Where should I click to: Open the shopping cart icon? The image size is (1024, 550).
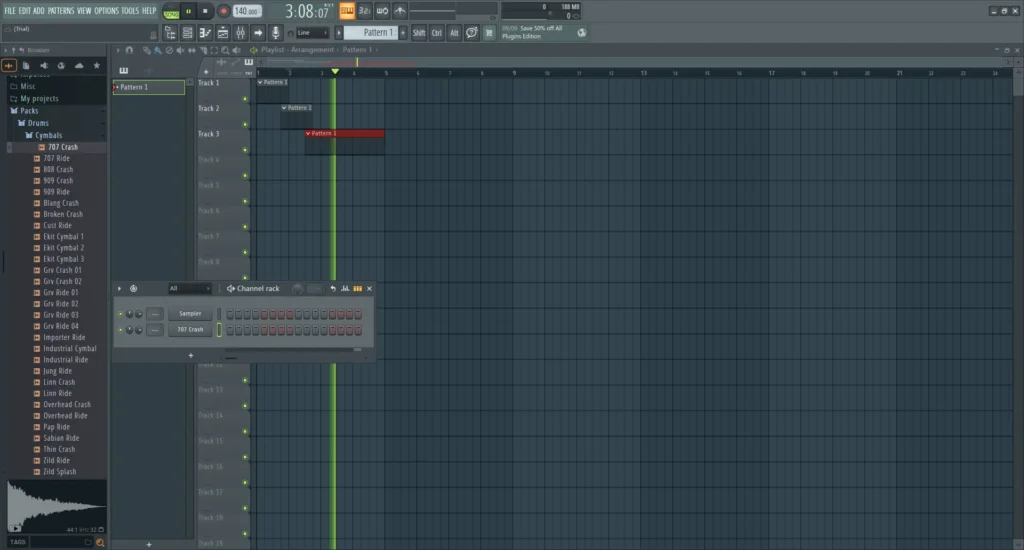point(488,33)
